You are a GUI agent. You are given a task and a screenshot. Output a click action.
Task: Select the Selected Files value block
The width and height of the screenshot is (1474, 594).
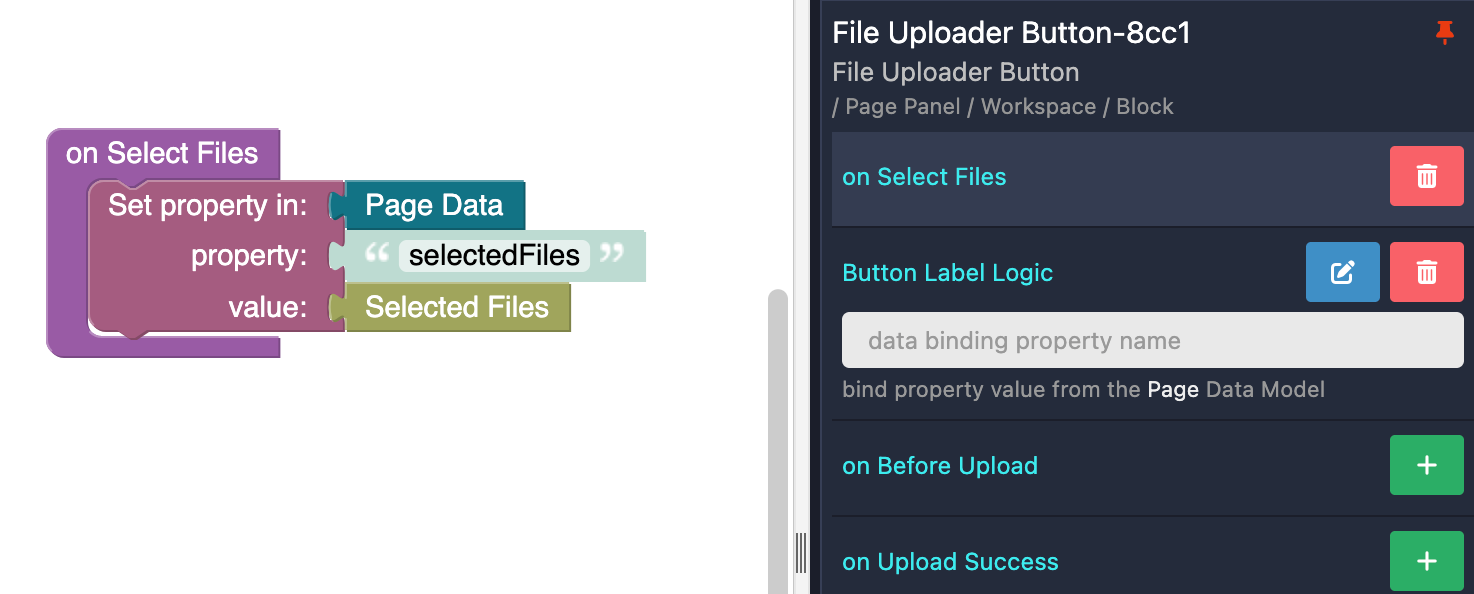[x=457, y=307]
